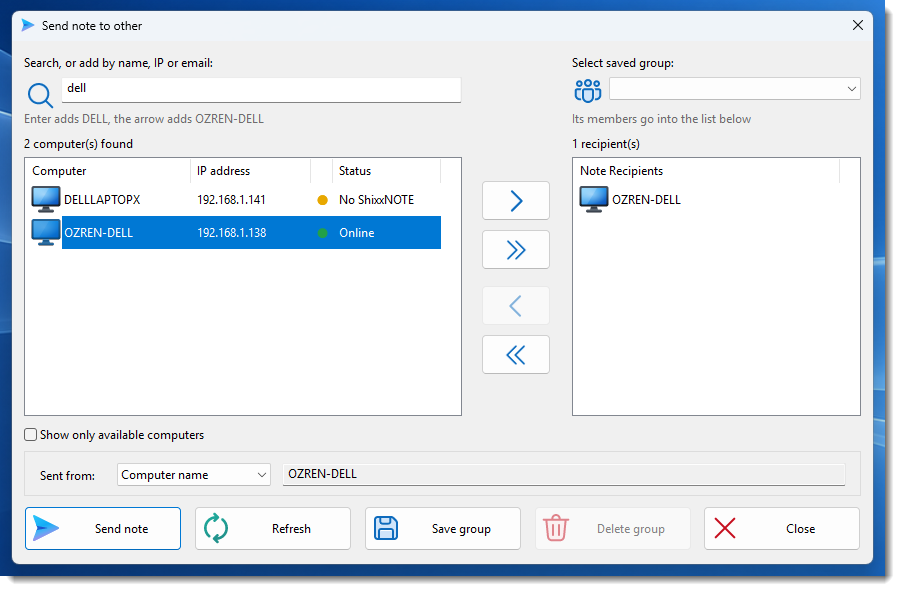This screenshot has width=900, height=591.
Task: Sort by the IP address column header
Action: coord(250,171)
